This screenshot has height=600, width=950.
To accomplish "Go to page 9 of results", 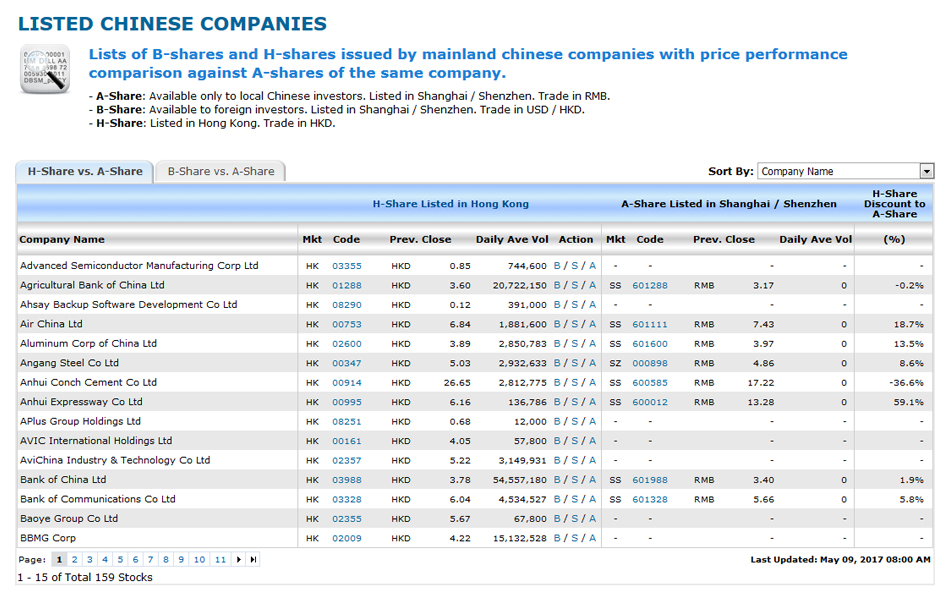I will 181,559.
